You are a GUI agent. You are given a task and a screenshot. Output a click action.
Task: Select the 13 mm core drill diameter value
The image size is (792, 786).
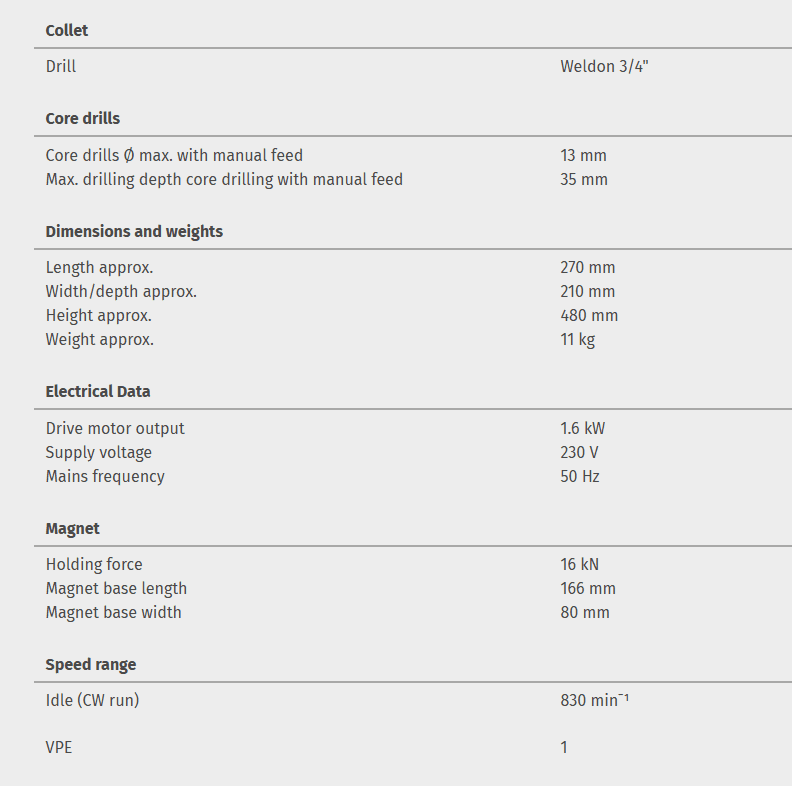(x=583, y=155)
